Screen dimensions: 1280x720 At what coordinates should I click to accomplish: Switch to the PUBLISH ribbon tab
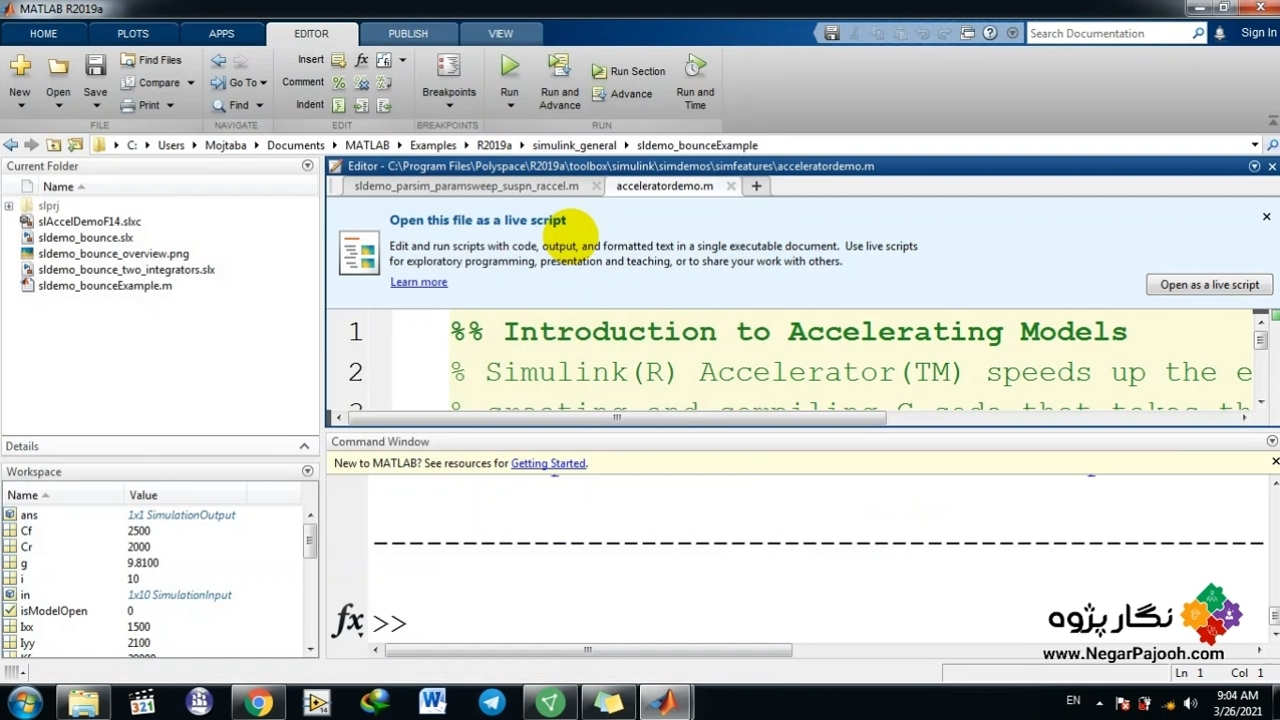coord(408,33)
